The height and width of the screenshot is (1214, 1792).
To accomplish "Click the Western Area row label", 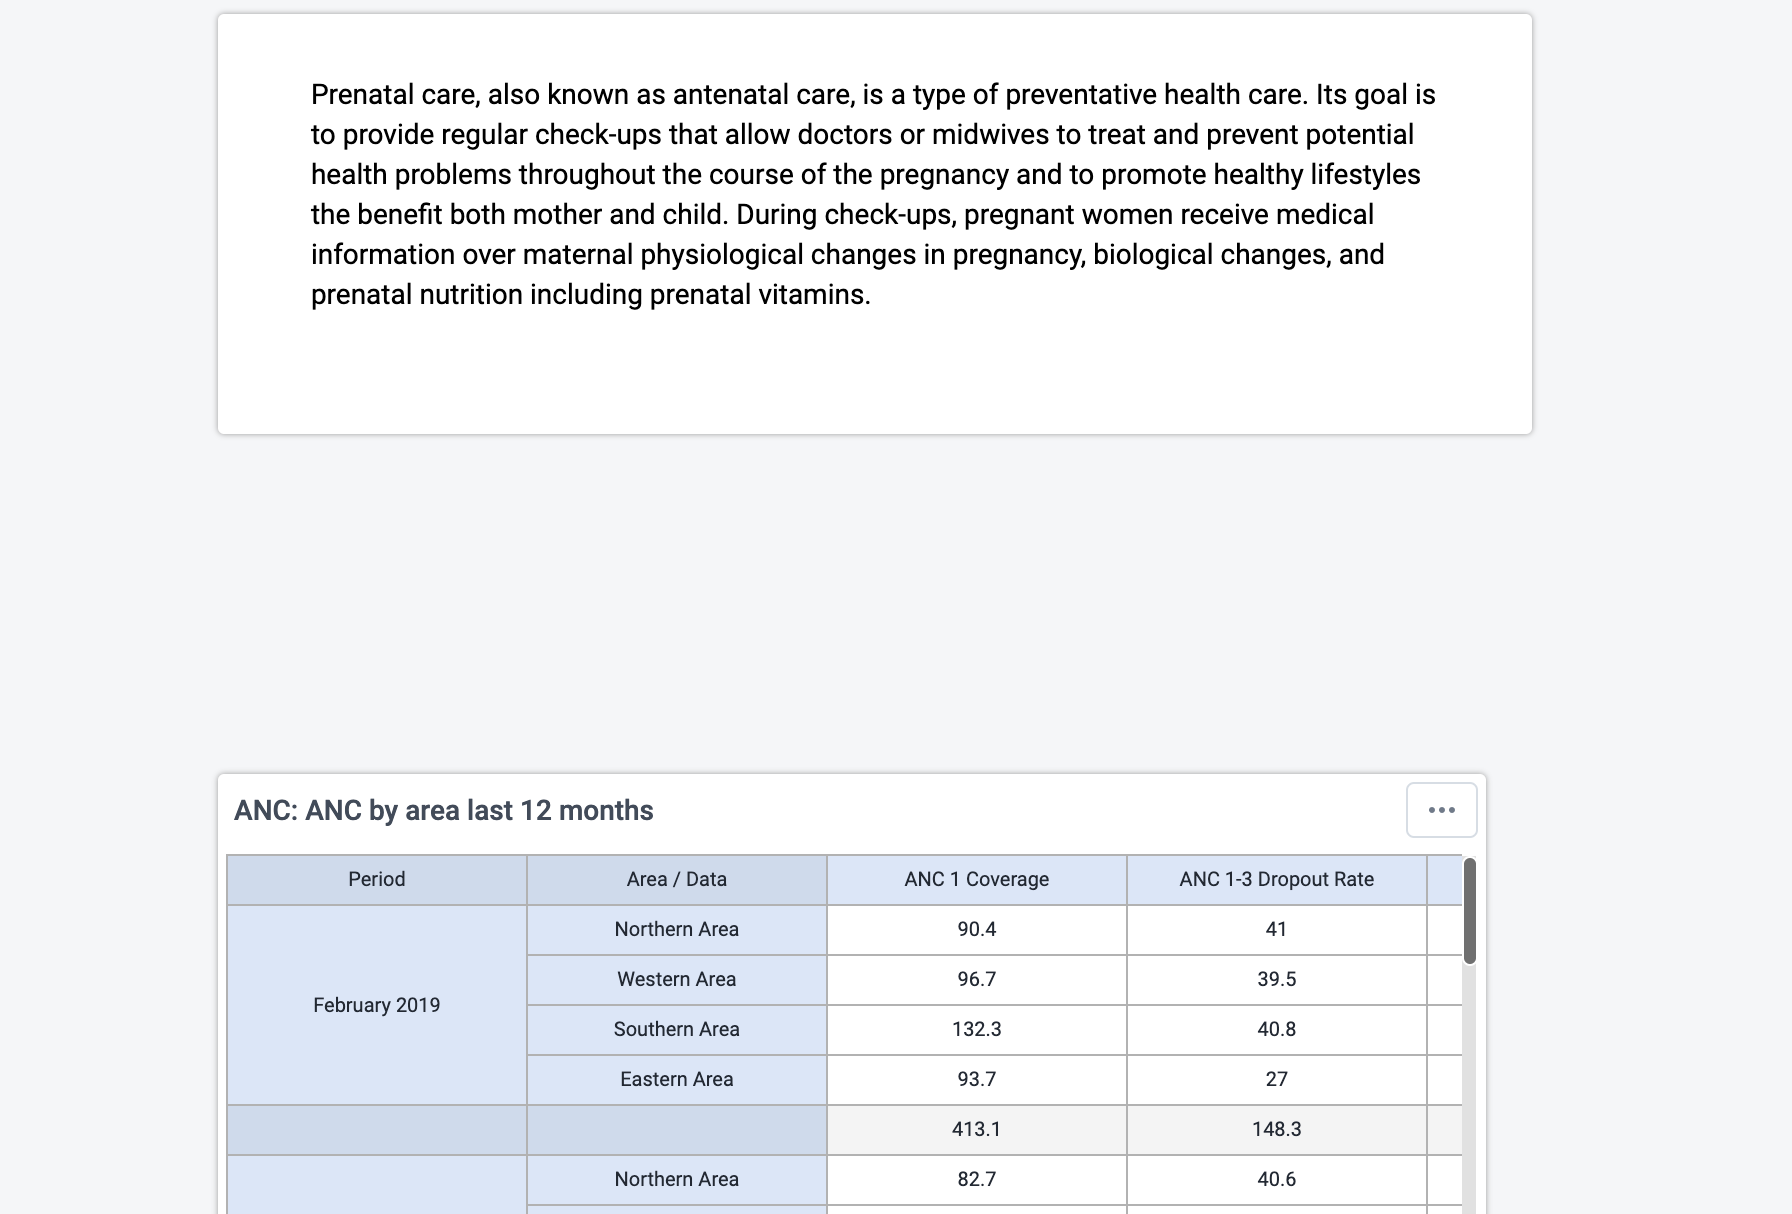I will (x=677, y=980).
